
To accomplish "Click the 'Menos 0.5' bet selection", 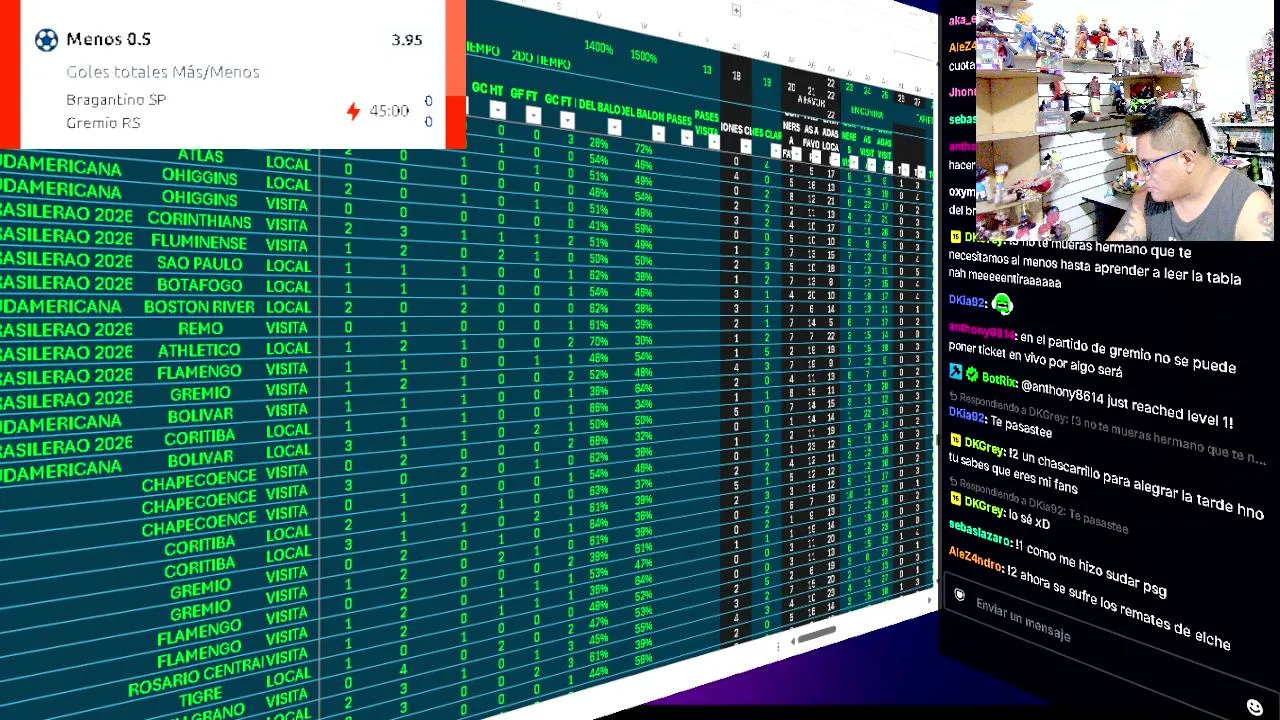I will [108, 39].
